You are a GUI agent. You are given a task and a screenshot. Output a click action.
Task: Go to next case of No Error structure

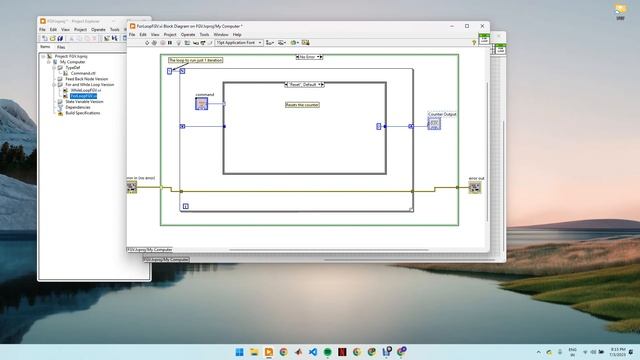[x=321, y=57]
